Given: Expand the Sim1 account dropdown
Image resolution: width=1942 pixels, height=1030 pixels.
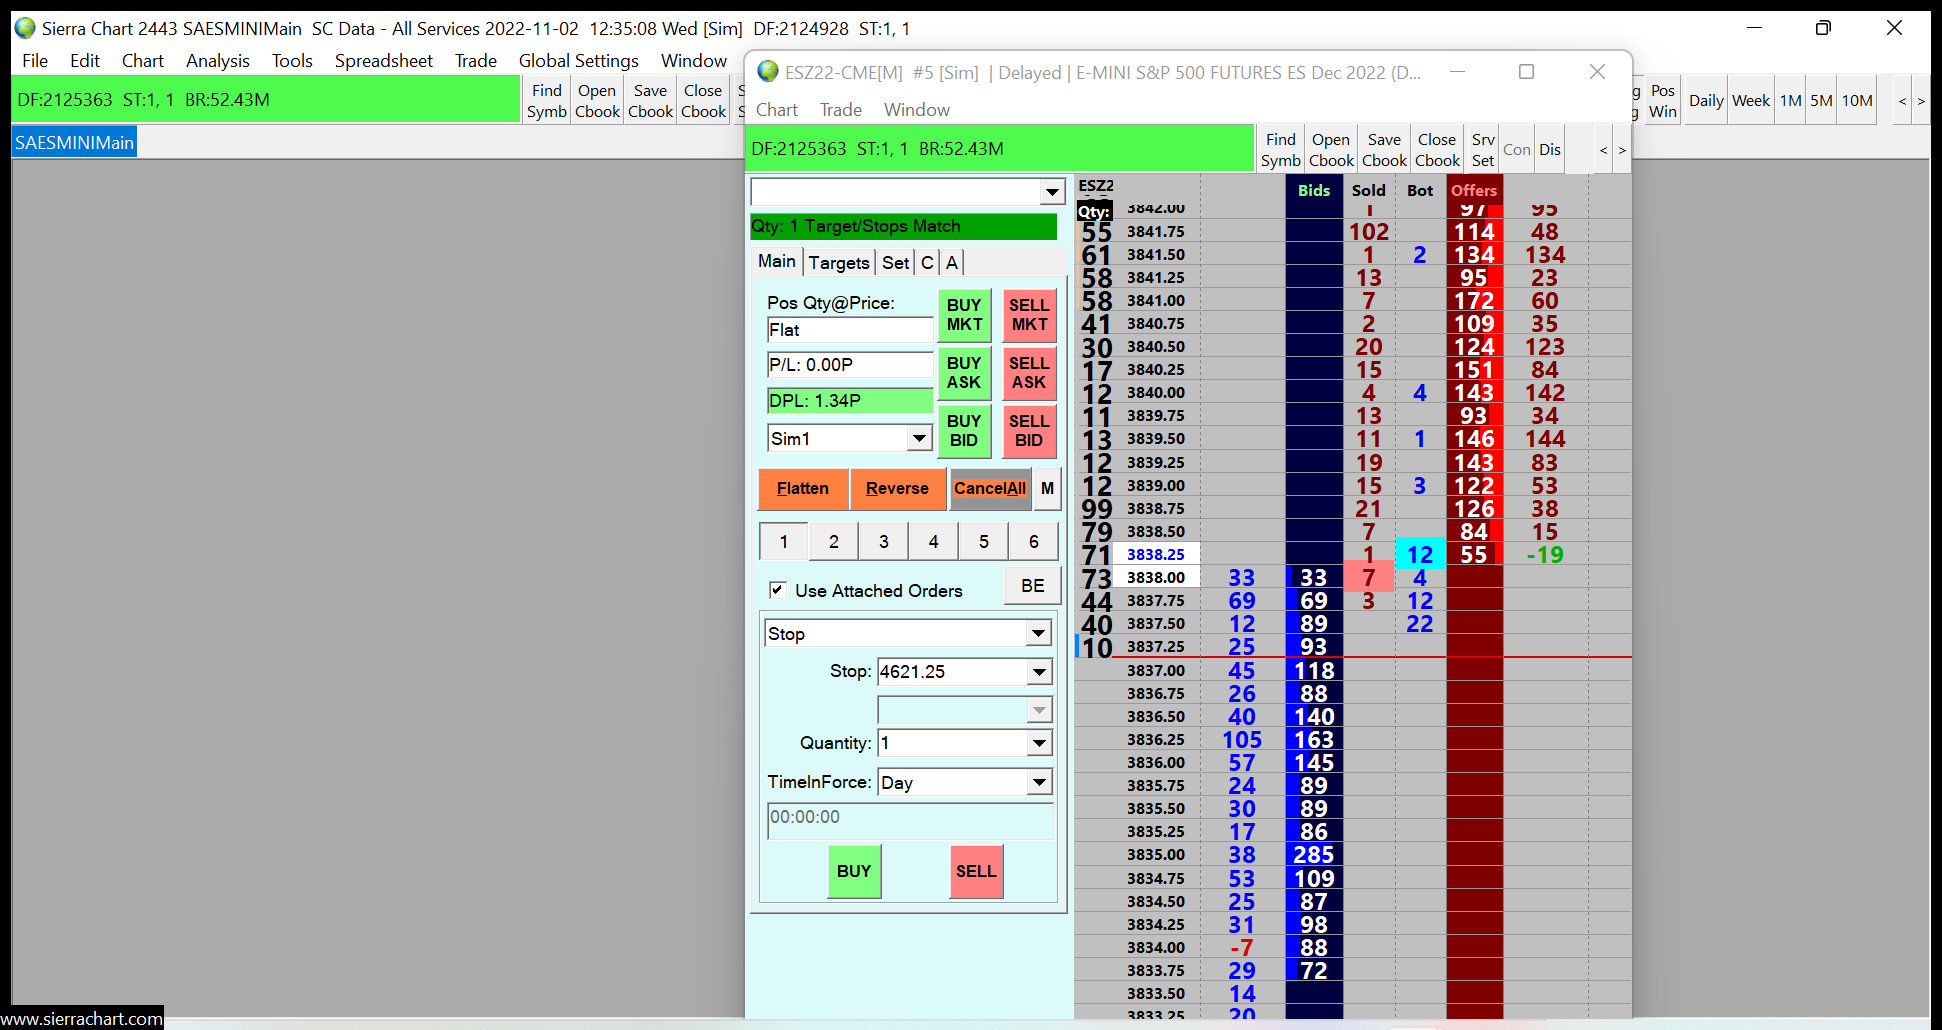Looking at the screenshot, I should pos(919,438).
